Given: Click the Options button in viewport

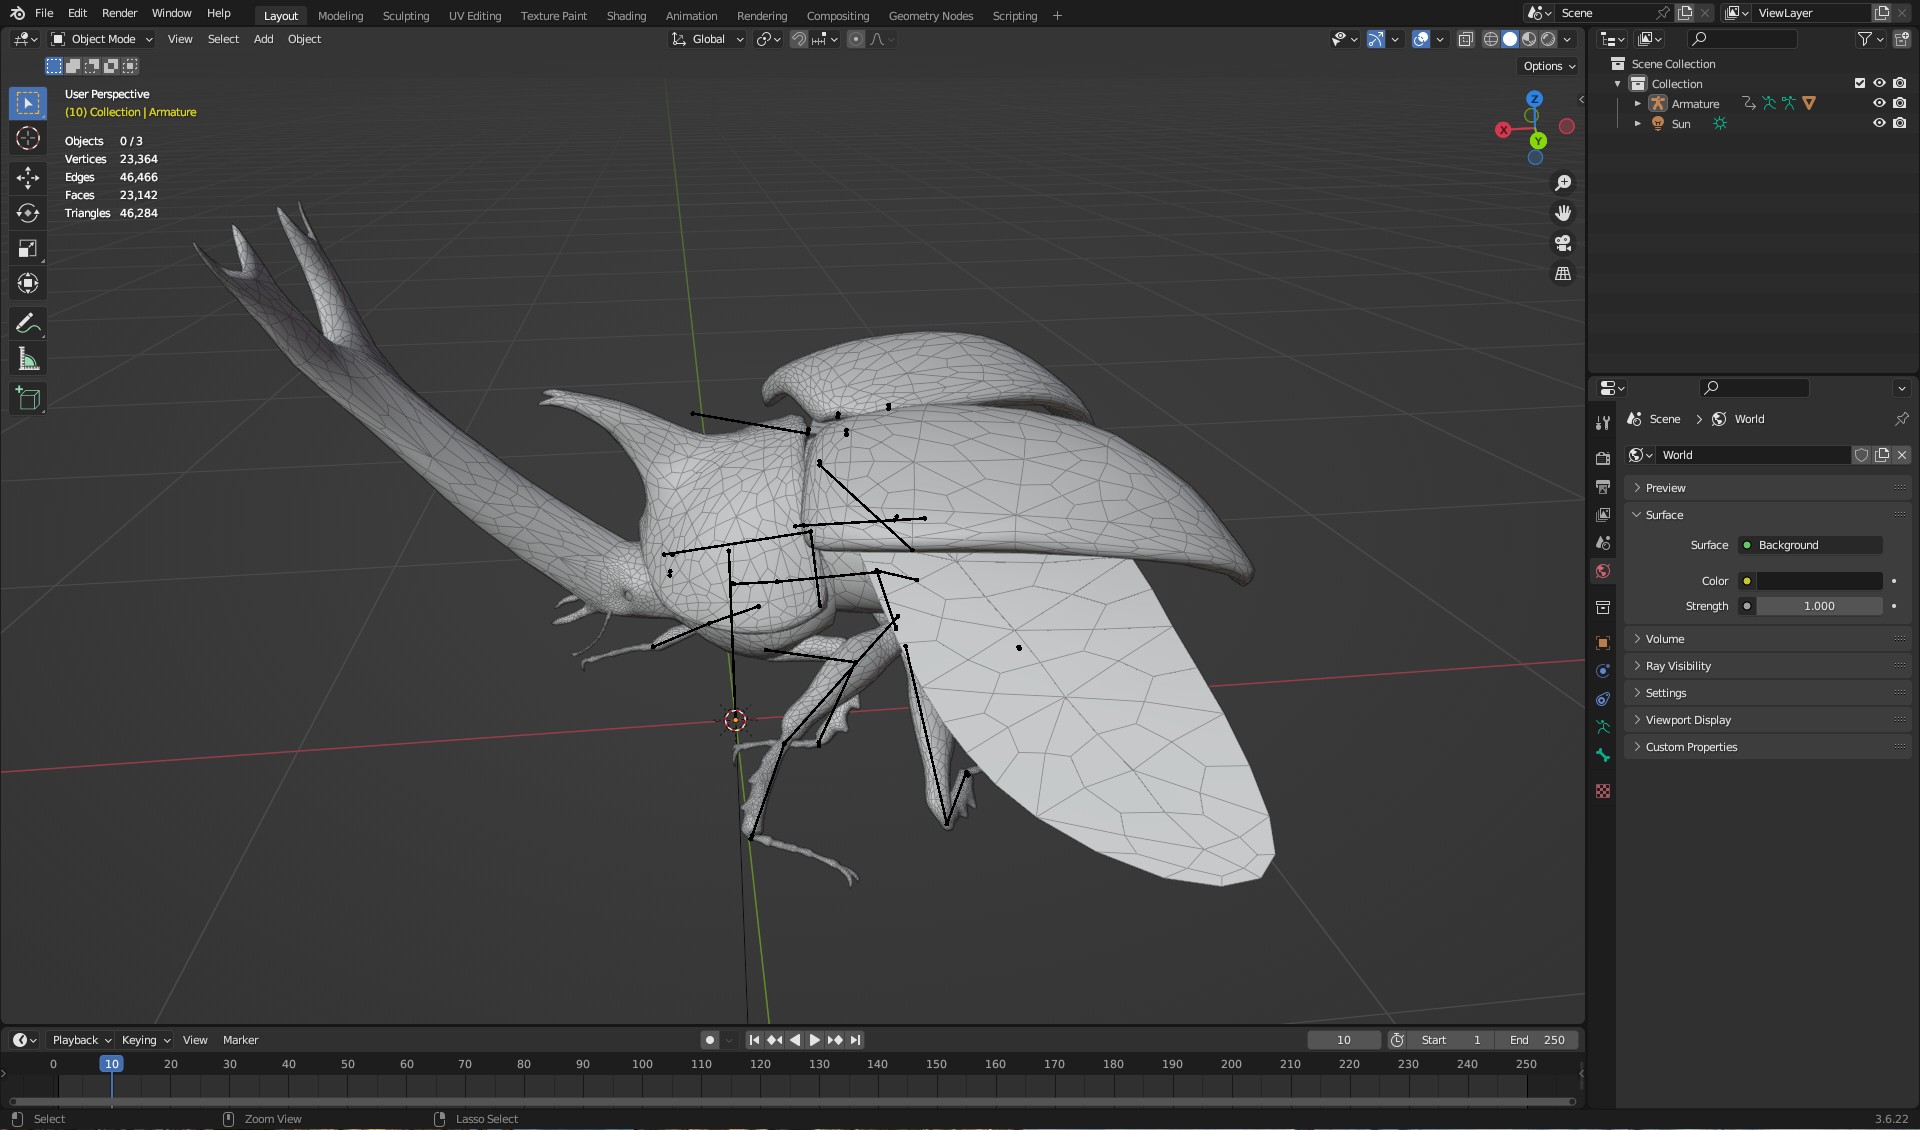Looking at the screenshot, I should pyautogui.click(x=1549, y=66).
